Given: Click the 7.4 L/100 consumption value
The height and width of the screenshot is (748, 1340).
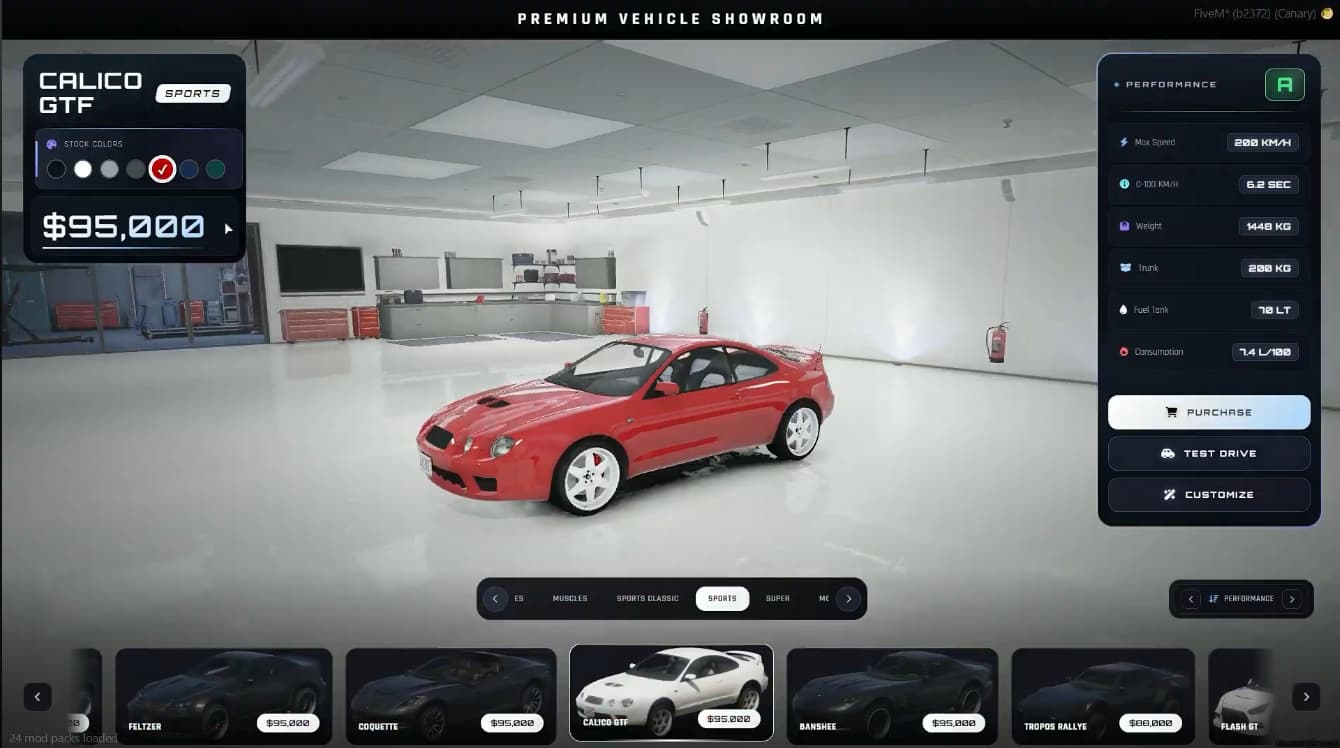Looking at the screenshot, I should 1265,352.
